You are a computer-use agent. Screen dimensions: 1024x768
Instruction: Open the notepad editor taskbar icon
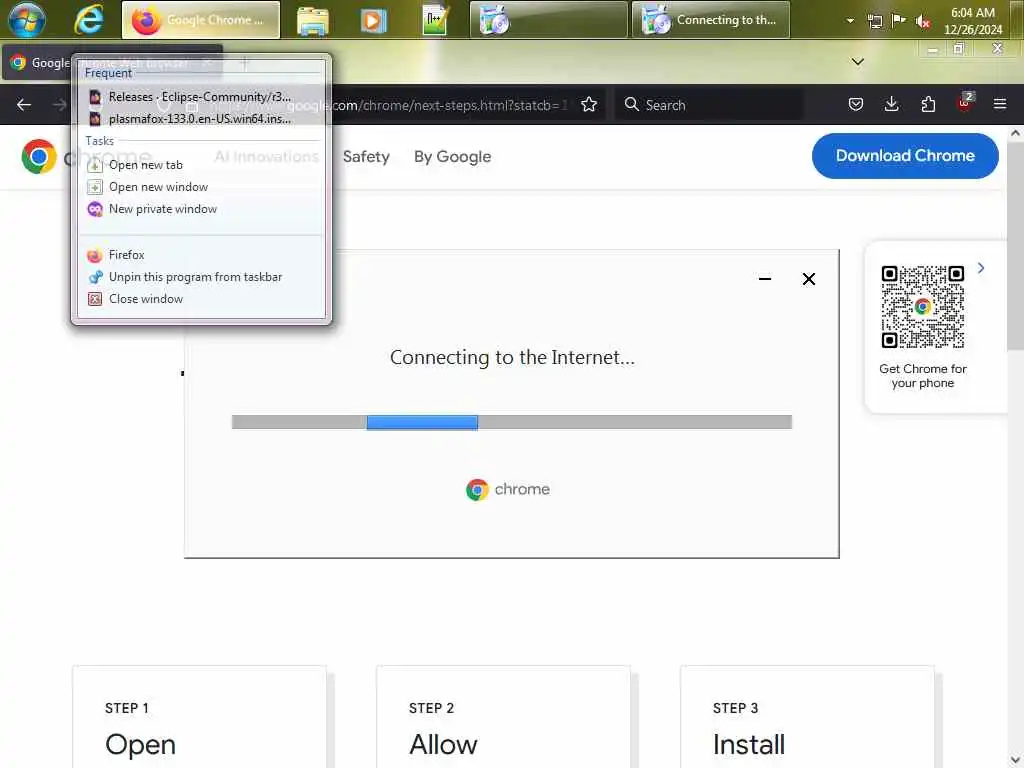(x=434, y=20)
